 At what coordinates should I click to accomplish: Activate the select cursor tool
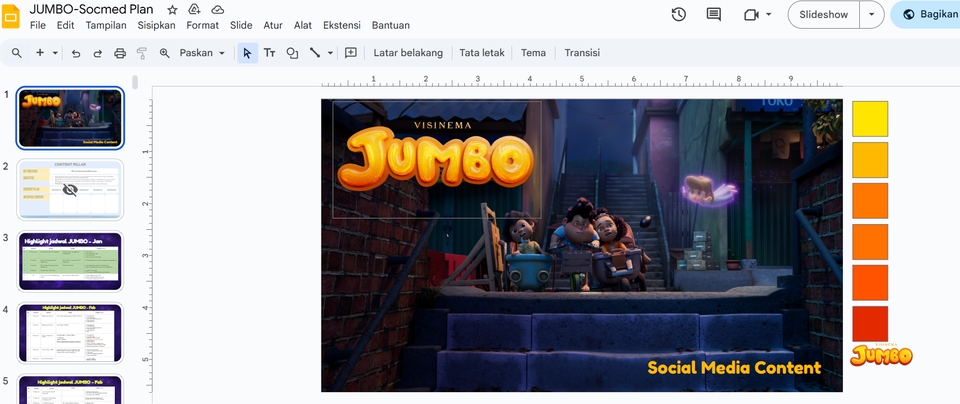pyautogui.click(x=247, y=53)
